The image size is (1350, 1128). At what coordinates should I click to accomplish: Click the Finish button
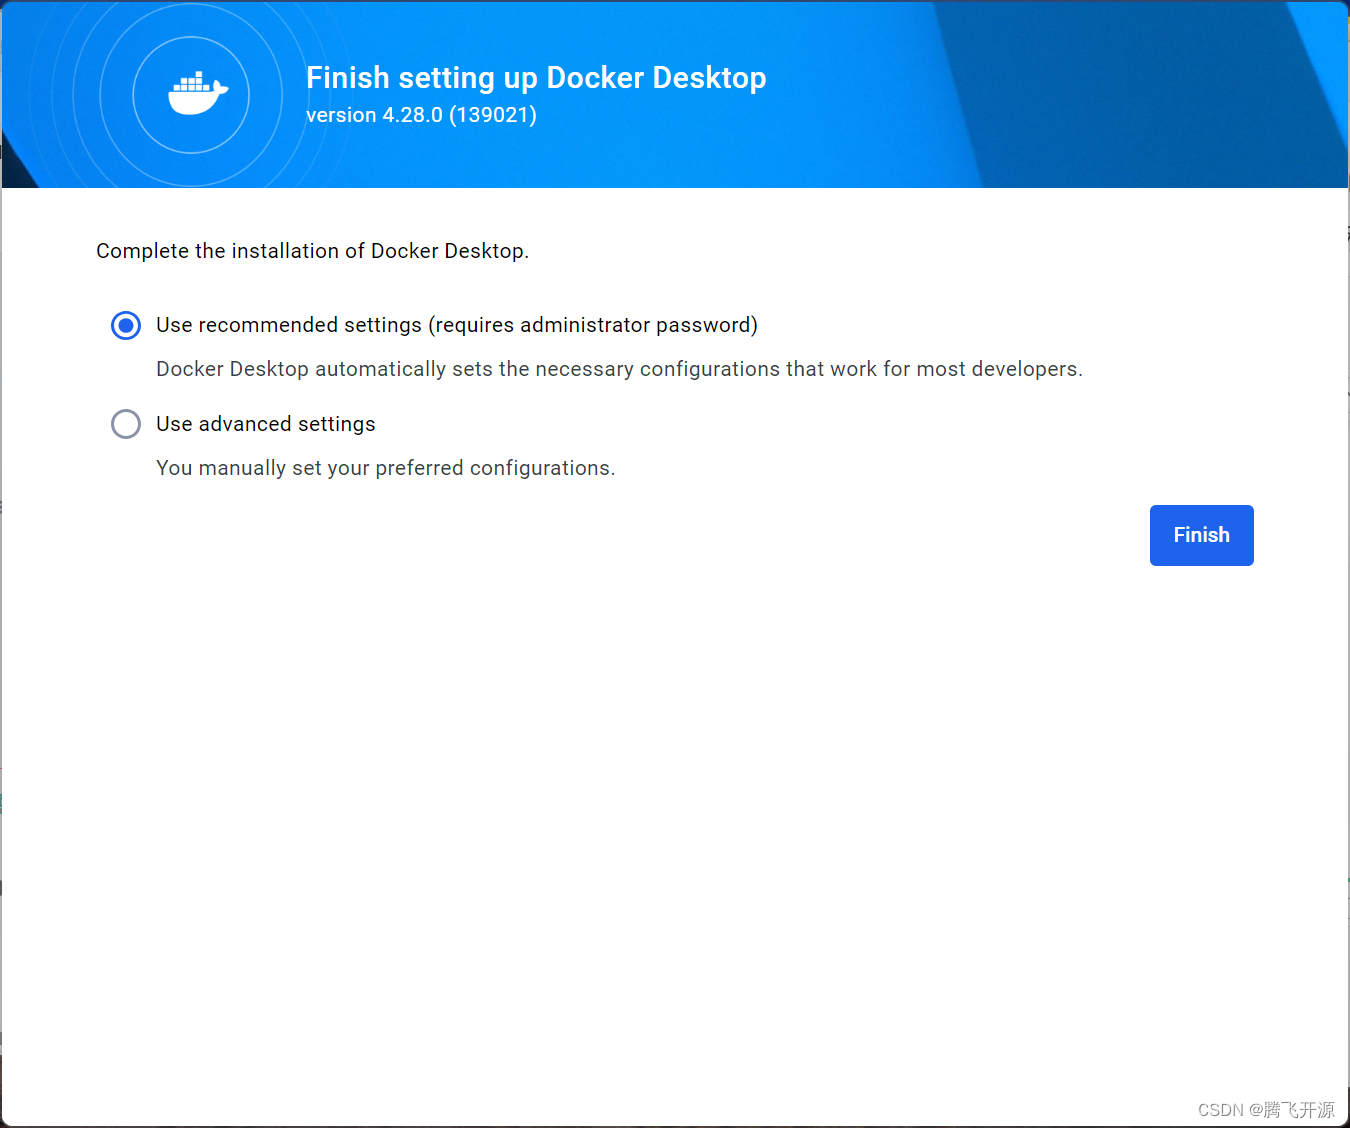1201,535
